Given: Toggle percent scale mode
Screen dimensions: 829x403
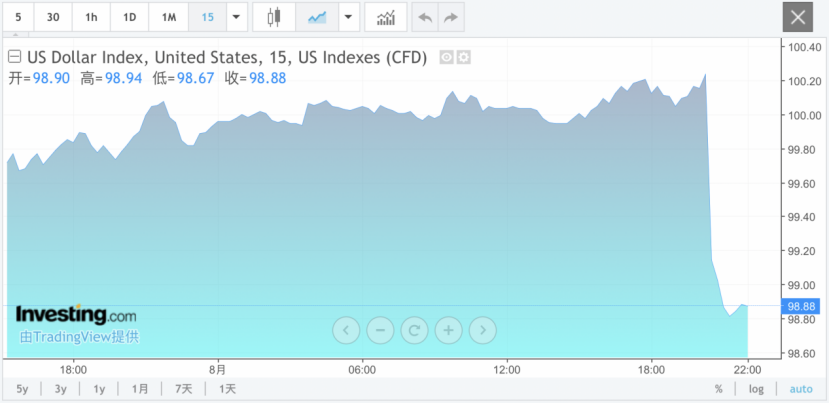Looking at the screenshot, I should pyautogui.click(x=718, y=389).
